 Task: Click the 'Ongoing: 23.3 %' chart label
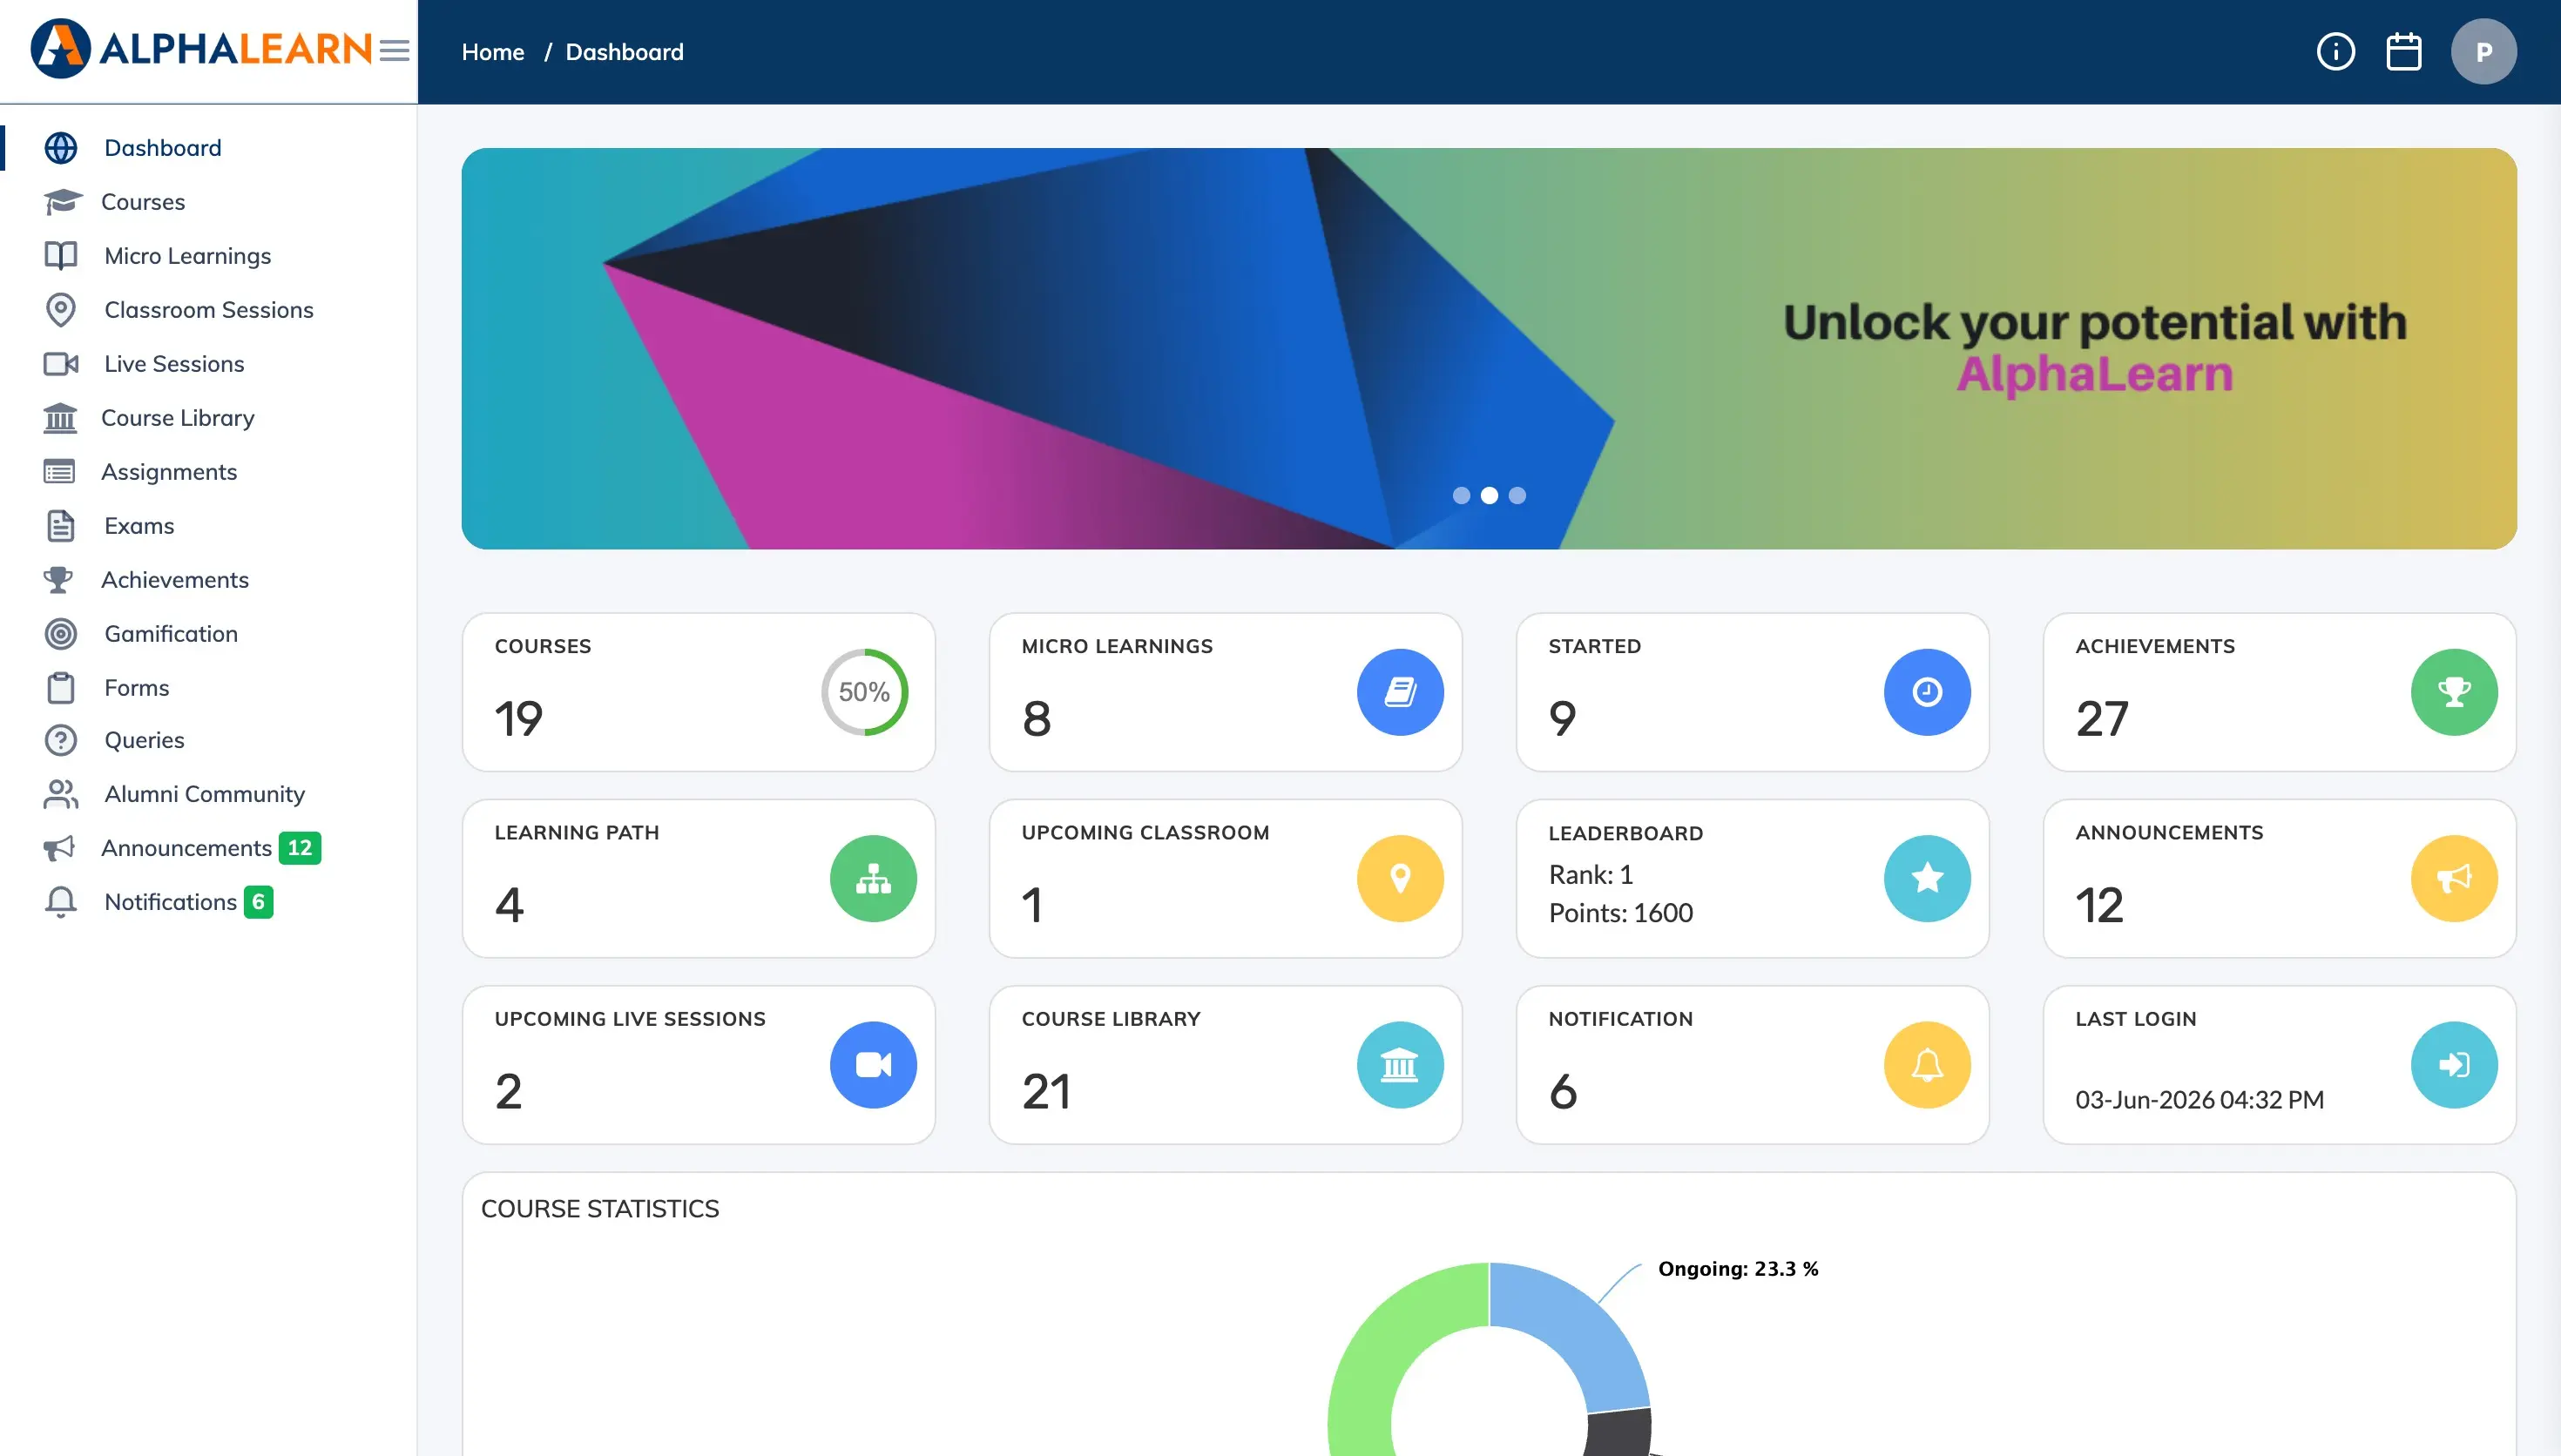[1738, 1269]
